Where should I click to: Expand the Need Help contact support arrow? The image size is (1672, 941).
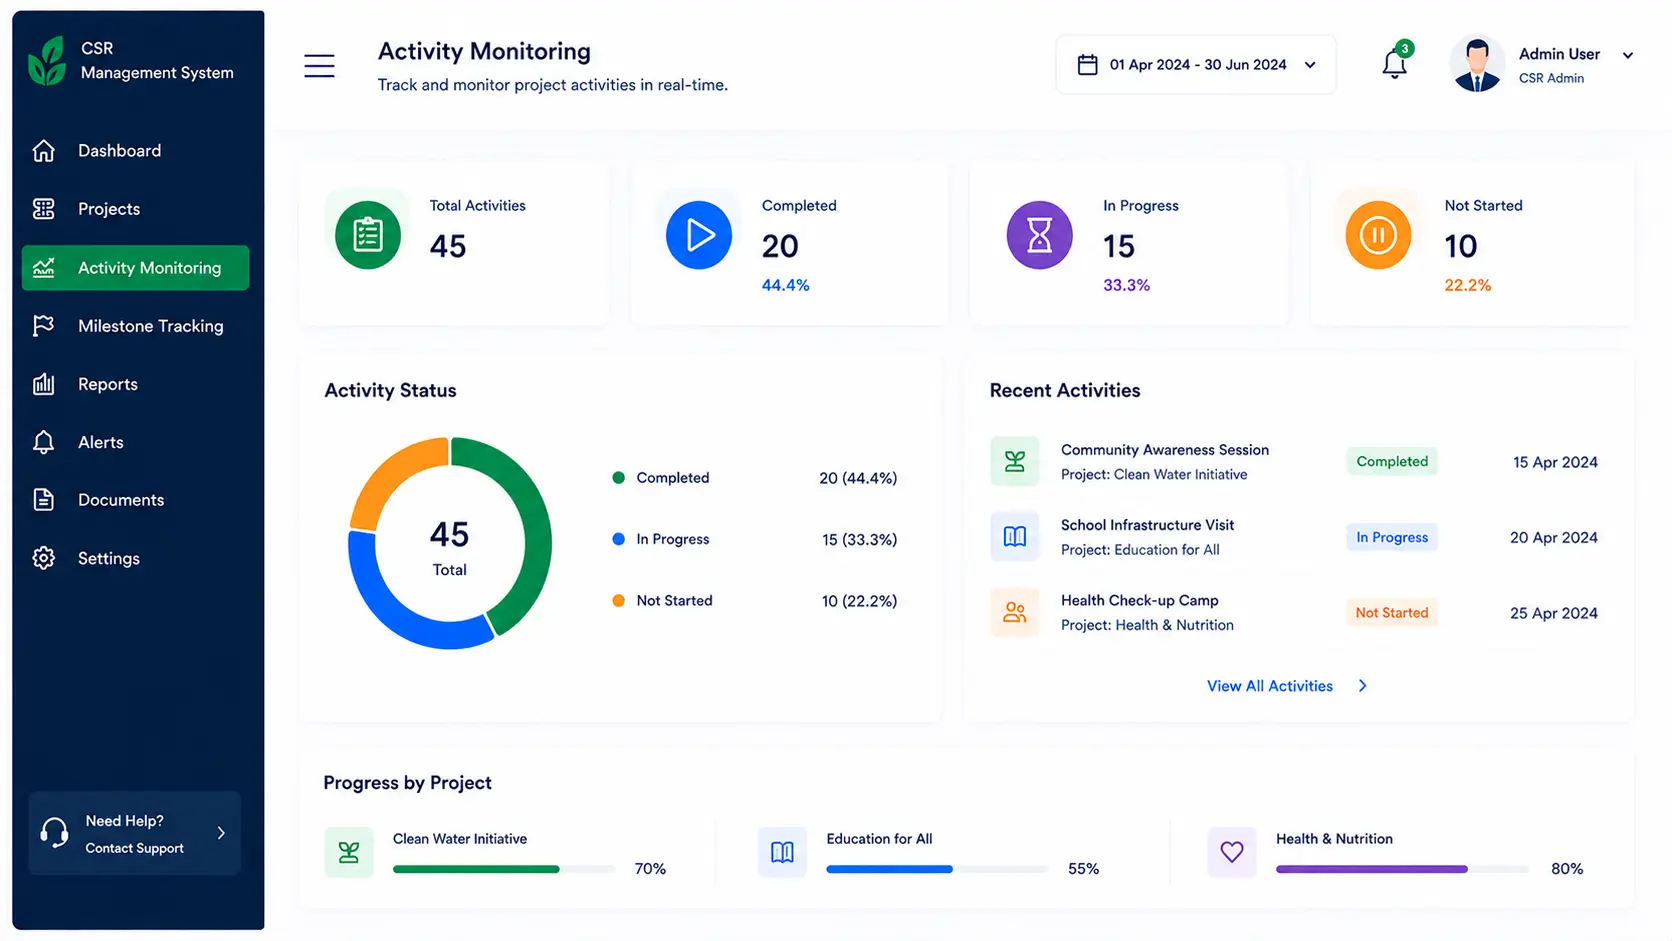(221, 833)
